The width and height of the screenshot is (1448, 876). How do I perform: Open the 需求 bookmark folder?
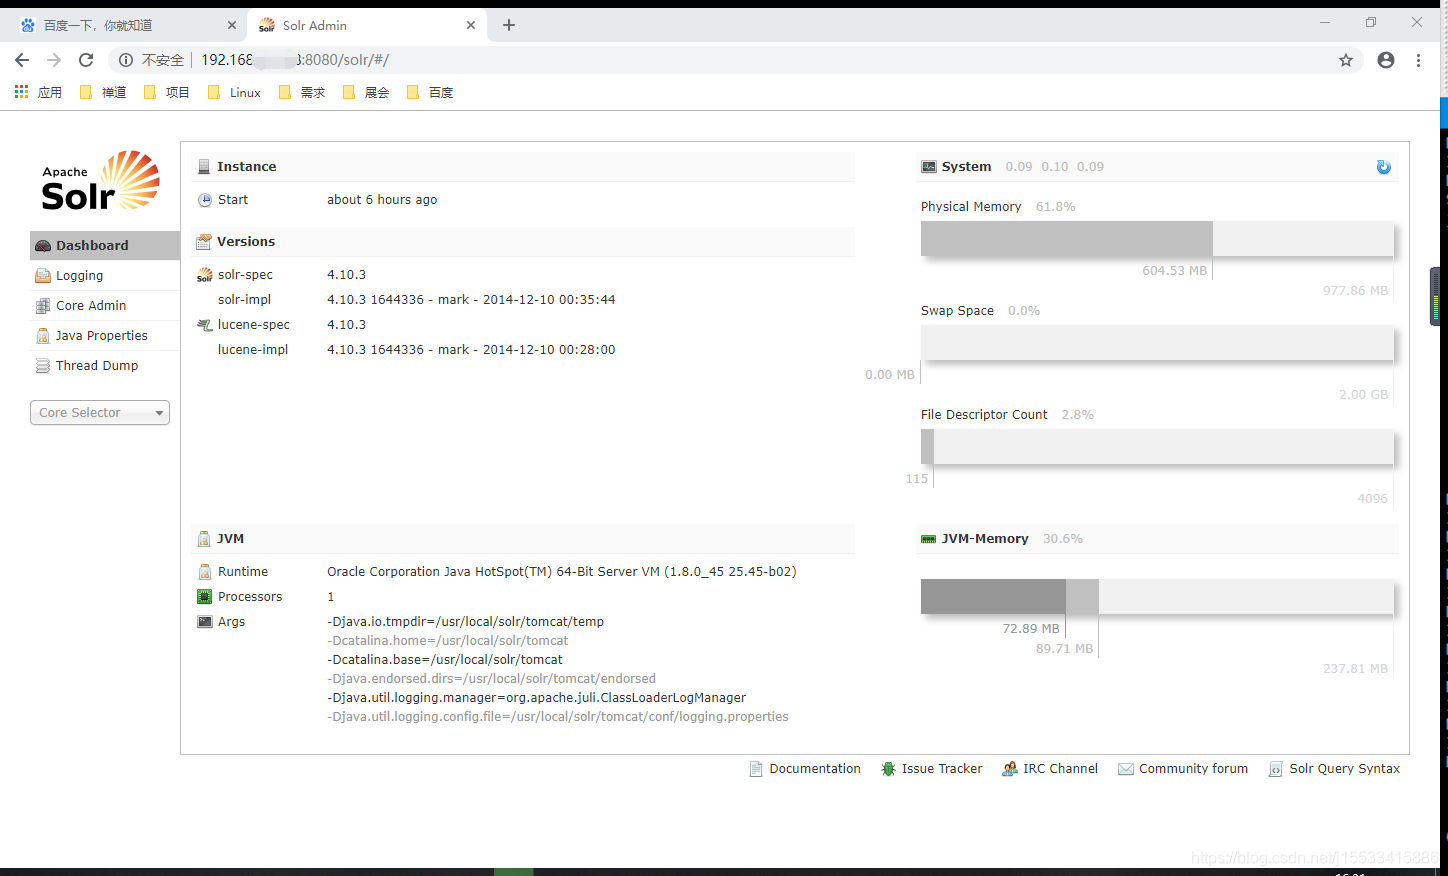click(301, 92)
